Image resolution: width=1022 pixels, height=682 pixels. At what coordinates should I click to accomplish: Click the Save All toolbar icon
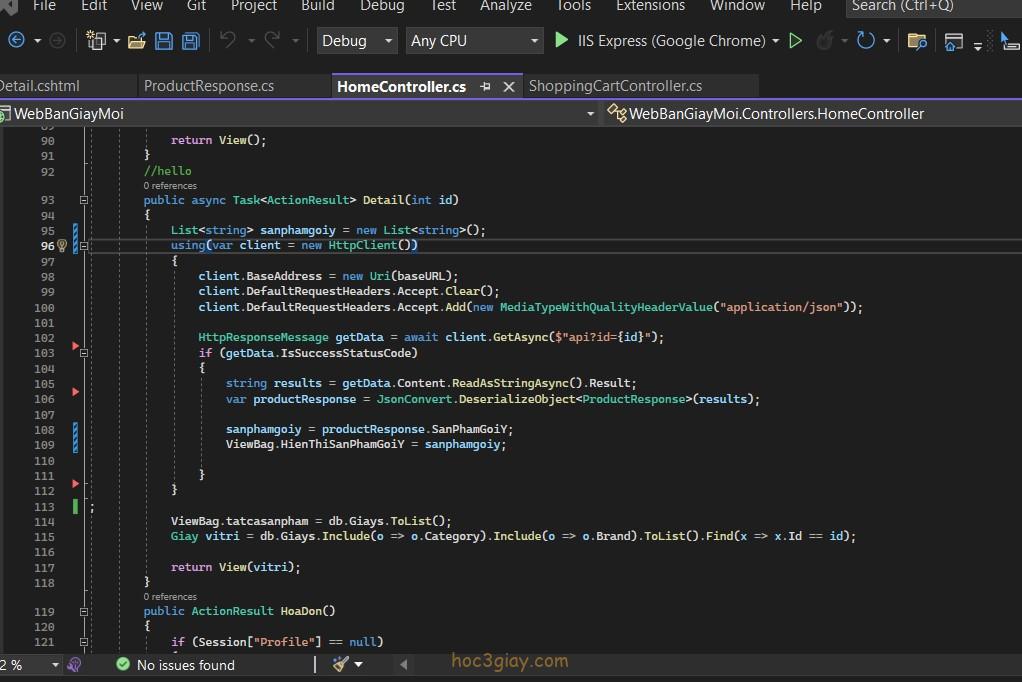coord(189,41)
